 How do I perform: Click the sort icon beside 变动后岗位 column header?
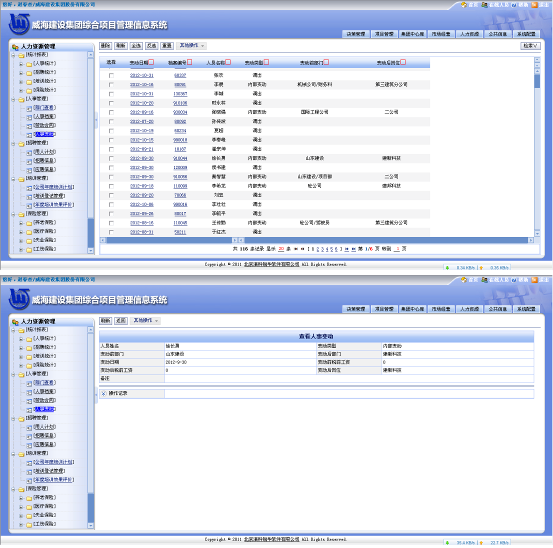tap(403, 62)
